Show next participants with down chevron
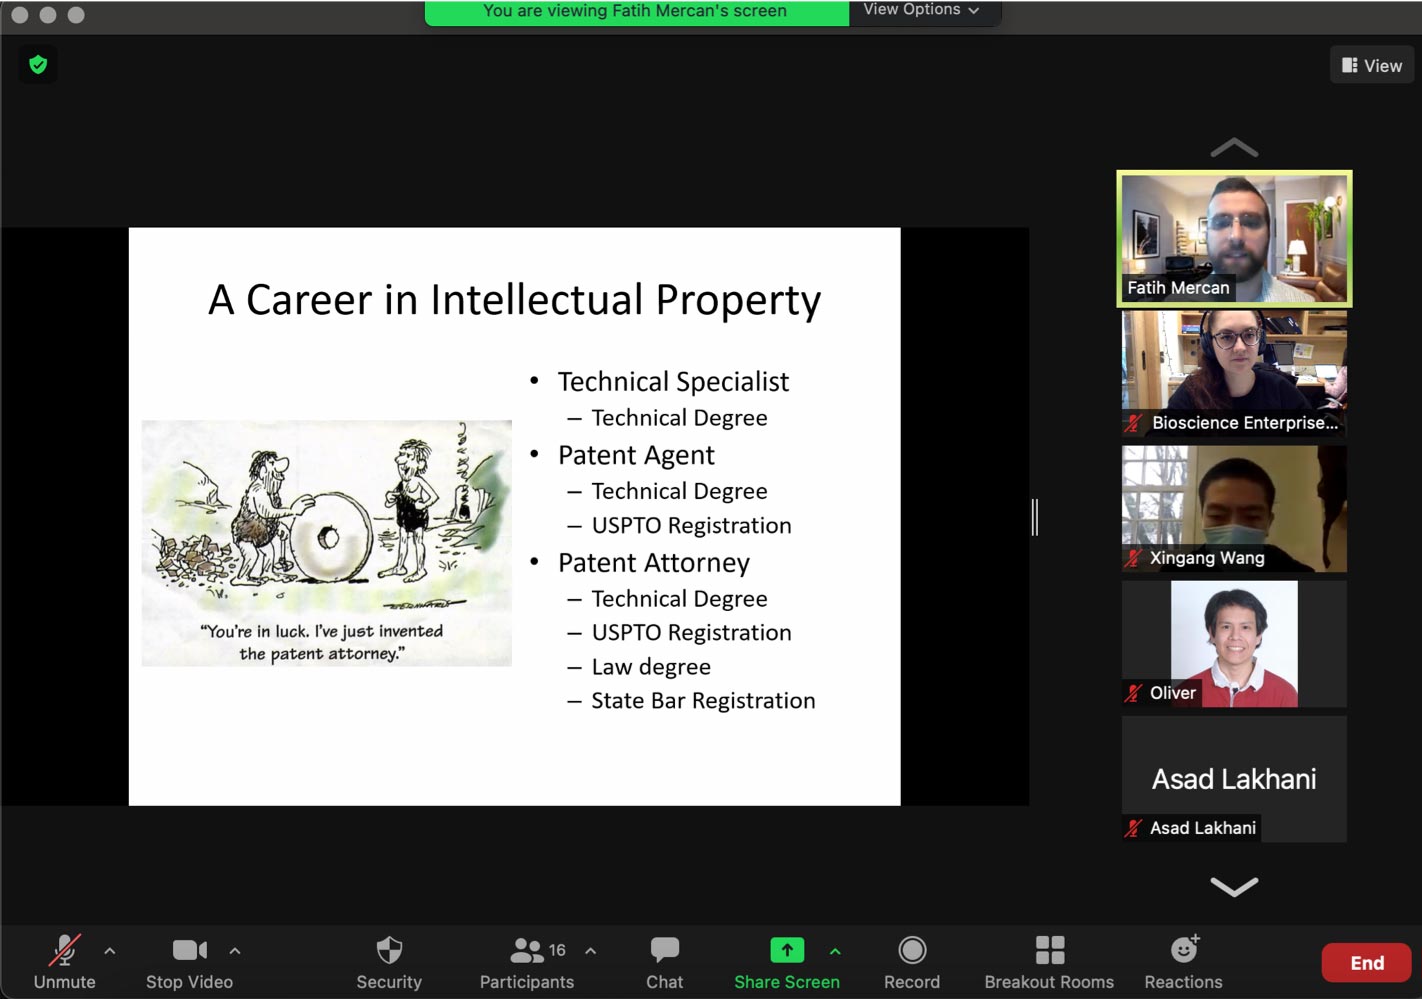The width and height of the screenshot is (1422, 999). [x=1234, y=886]
